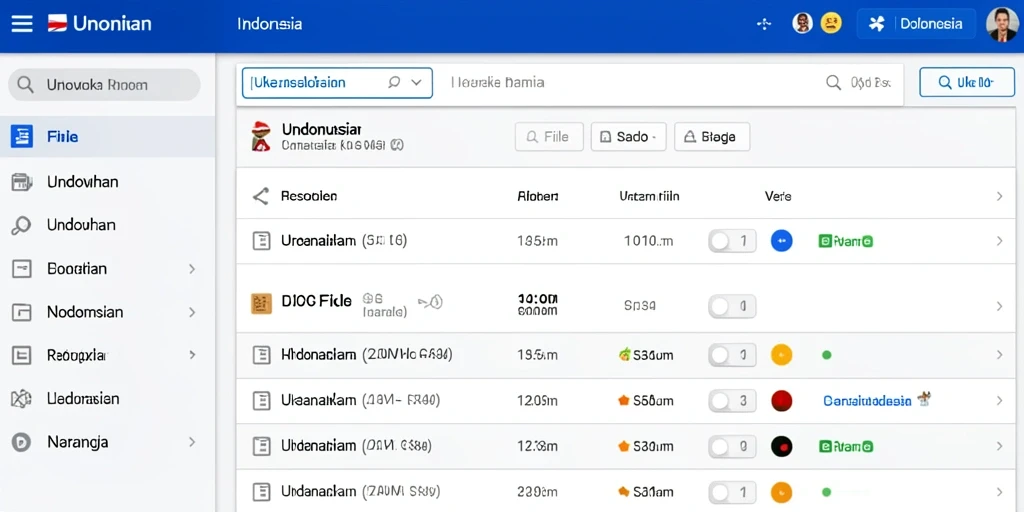This screenshot has width=1024, height=512.
Task: Click the yellow emoji face icon
Action: coord(831,24)
